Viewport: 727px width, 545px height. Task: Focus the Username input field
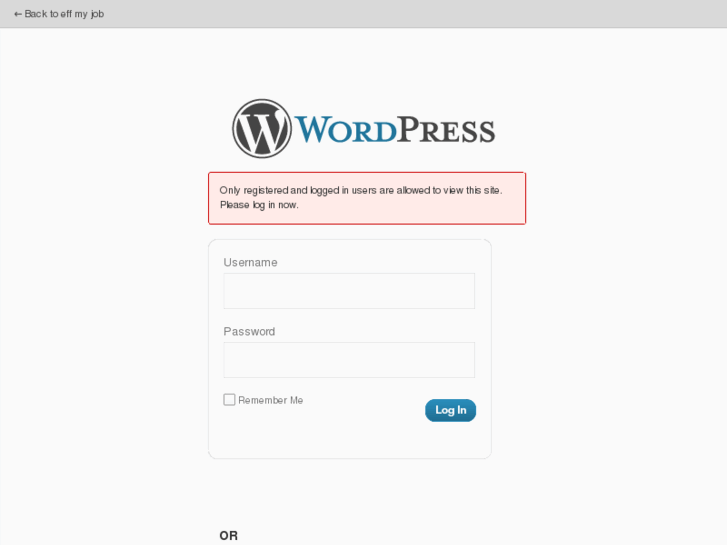[x=349, y=291]
